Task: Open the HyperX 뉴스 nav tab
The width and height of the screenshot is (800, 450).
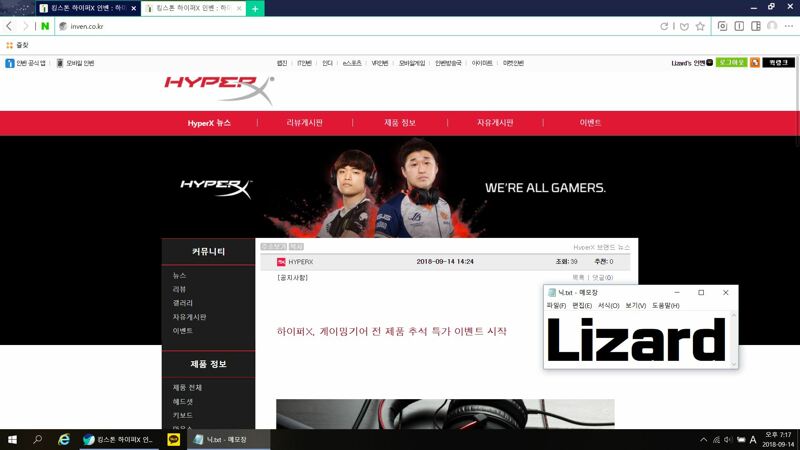Action: 209,123
